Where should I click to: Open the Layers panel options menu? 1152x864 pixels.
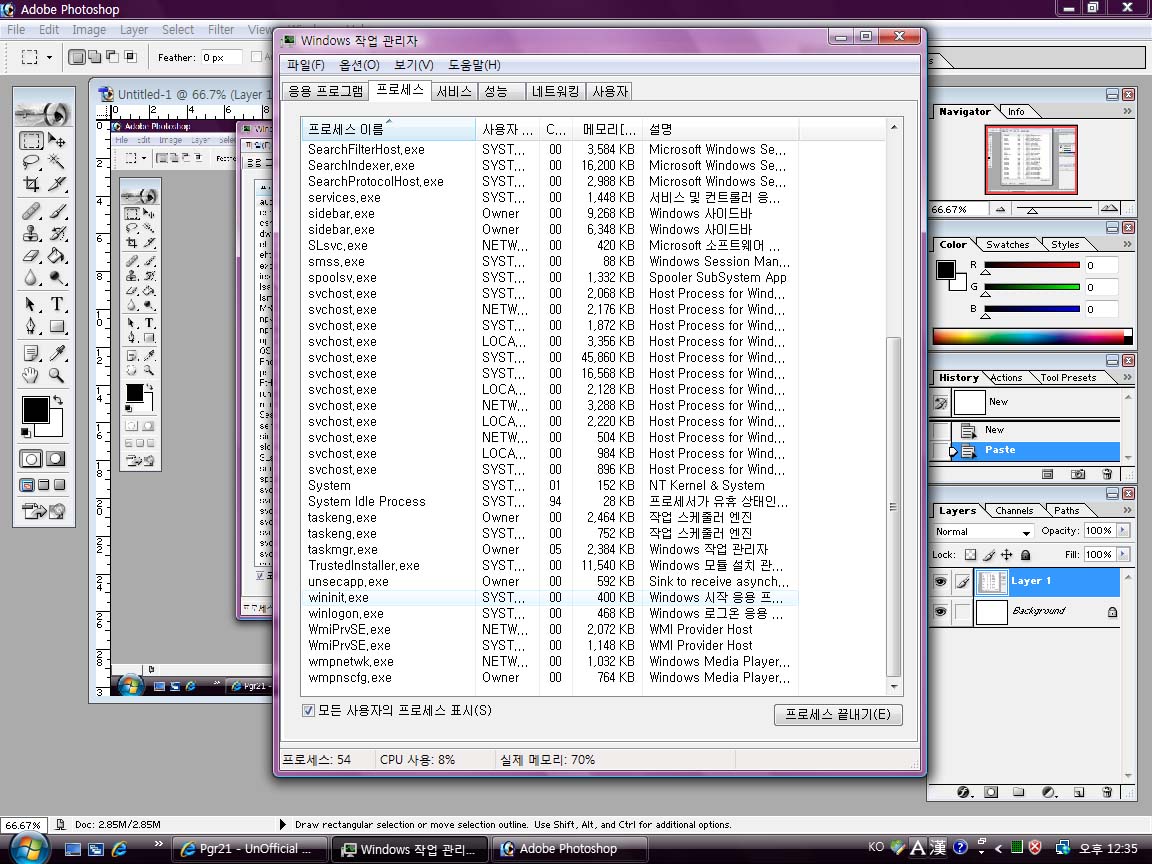pyautogui.click(x=1128, y=510)
